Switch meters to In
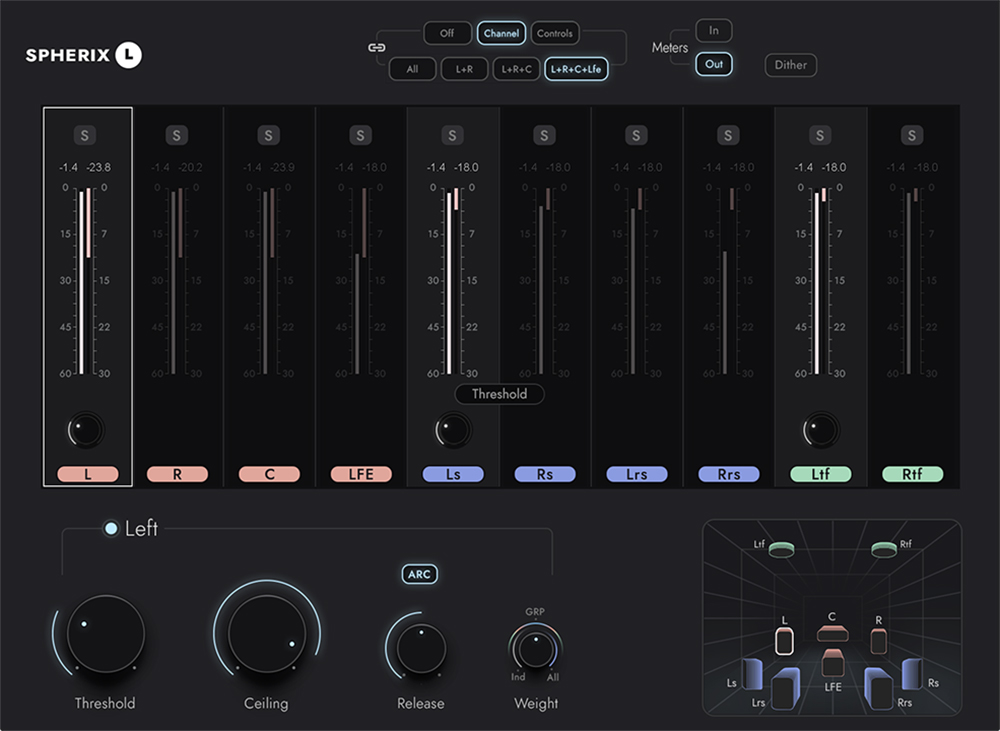The image size is (1000, 731). pyautogui.click(x=714, y=31)
